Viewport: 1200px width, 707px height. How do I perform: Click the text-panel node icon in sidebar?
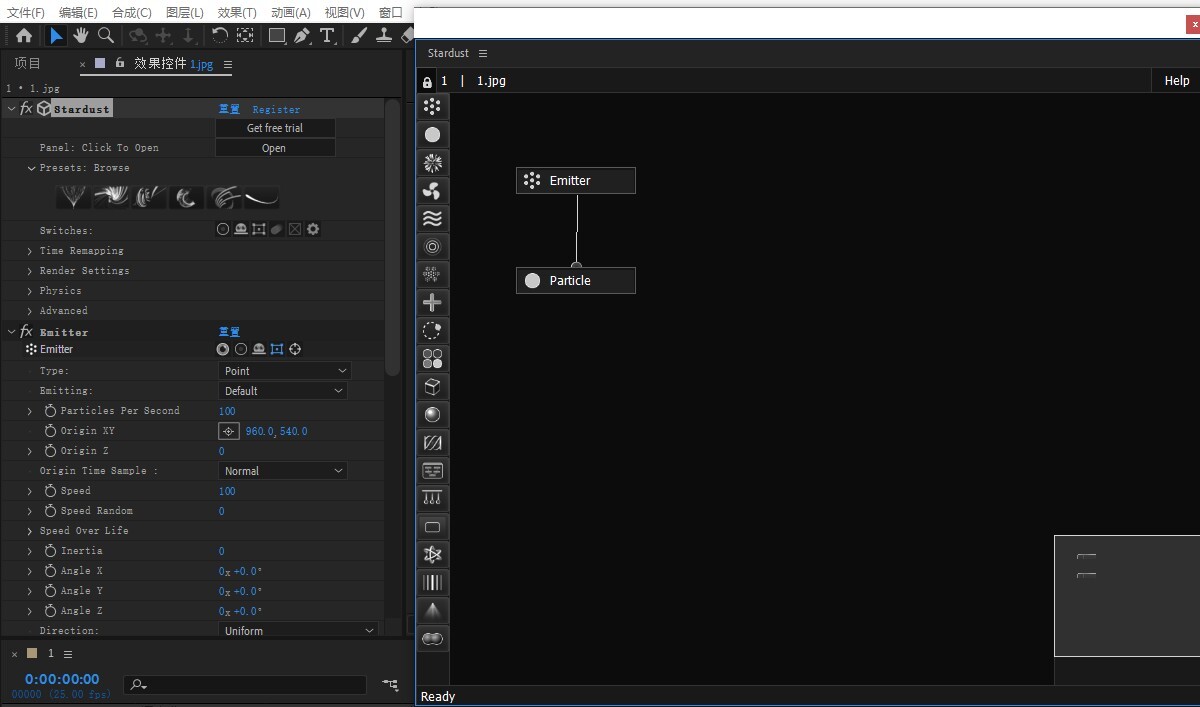[x=432, y=470]
